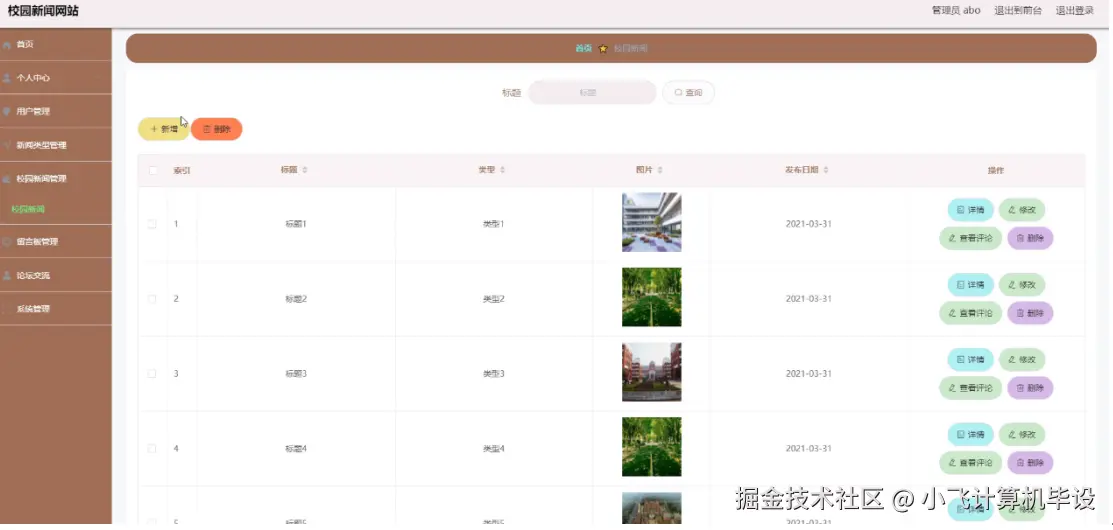Open 首页 in the left sidebar

point(55,44)
